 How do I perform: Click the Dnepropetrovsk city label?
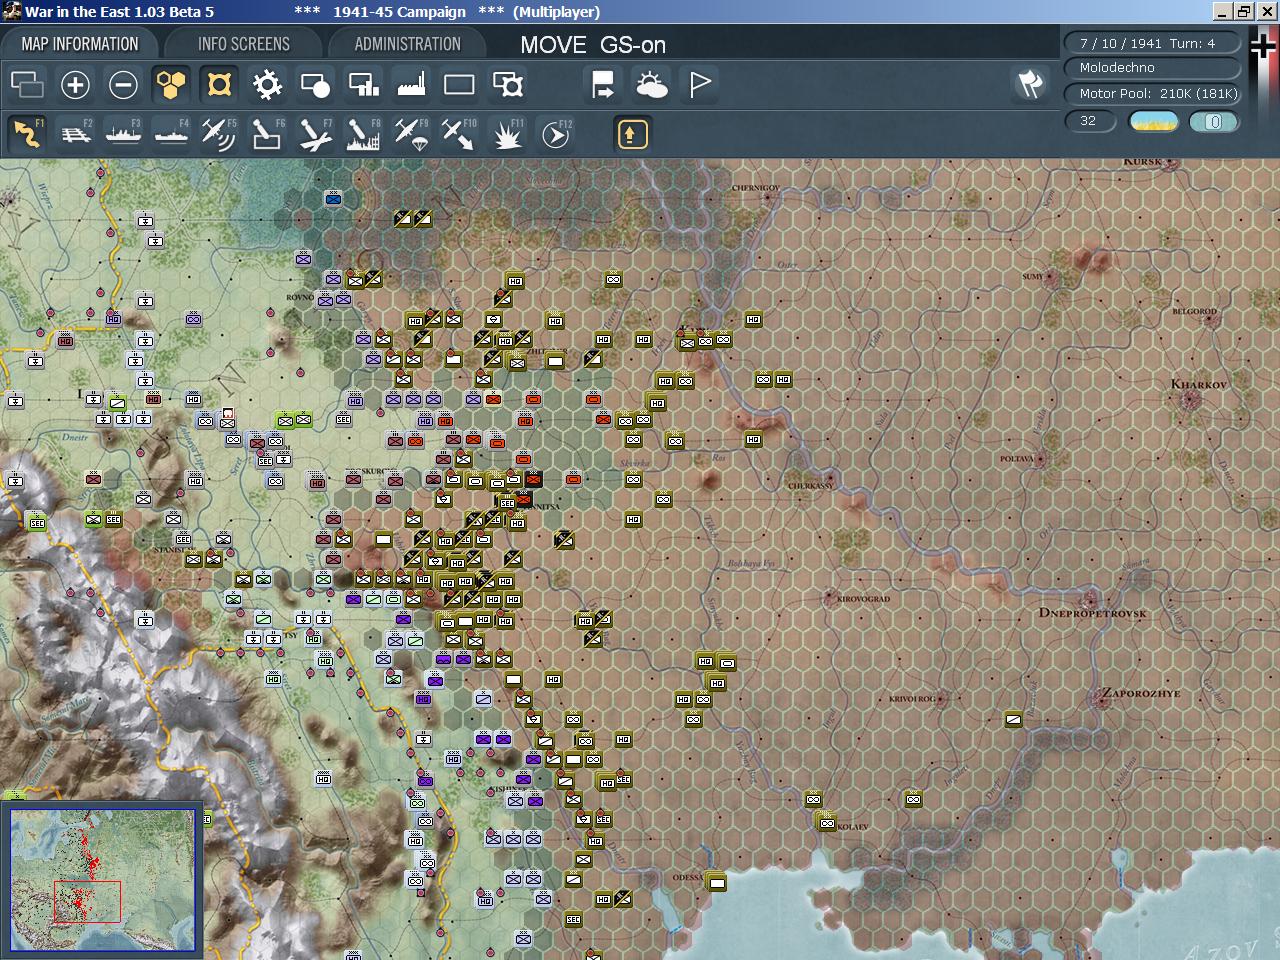click(1092, 613)
